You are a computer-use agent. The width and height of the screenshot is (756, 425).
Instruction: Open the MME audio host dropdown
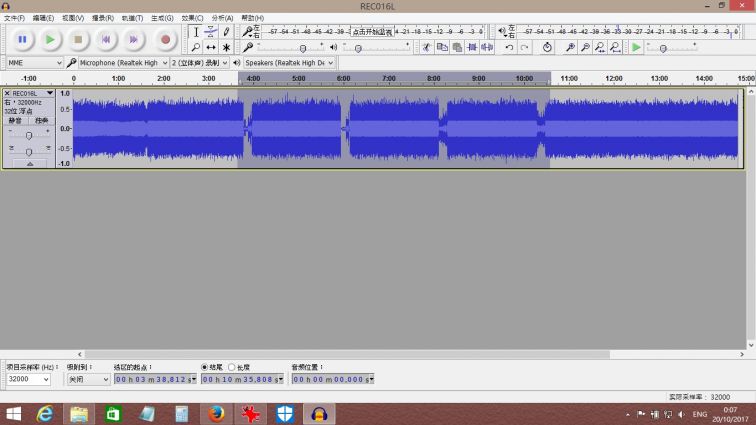(x=34, y=62)
